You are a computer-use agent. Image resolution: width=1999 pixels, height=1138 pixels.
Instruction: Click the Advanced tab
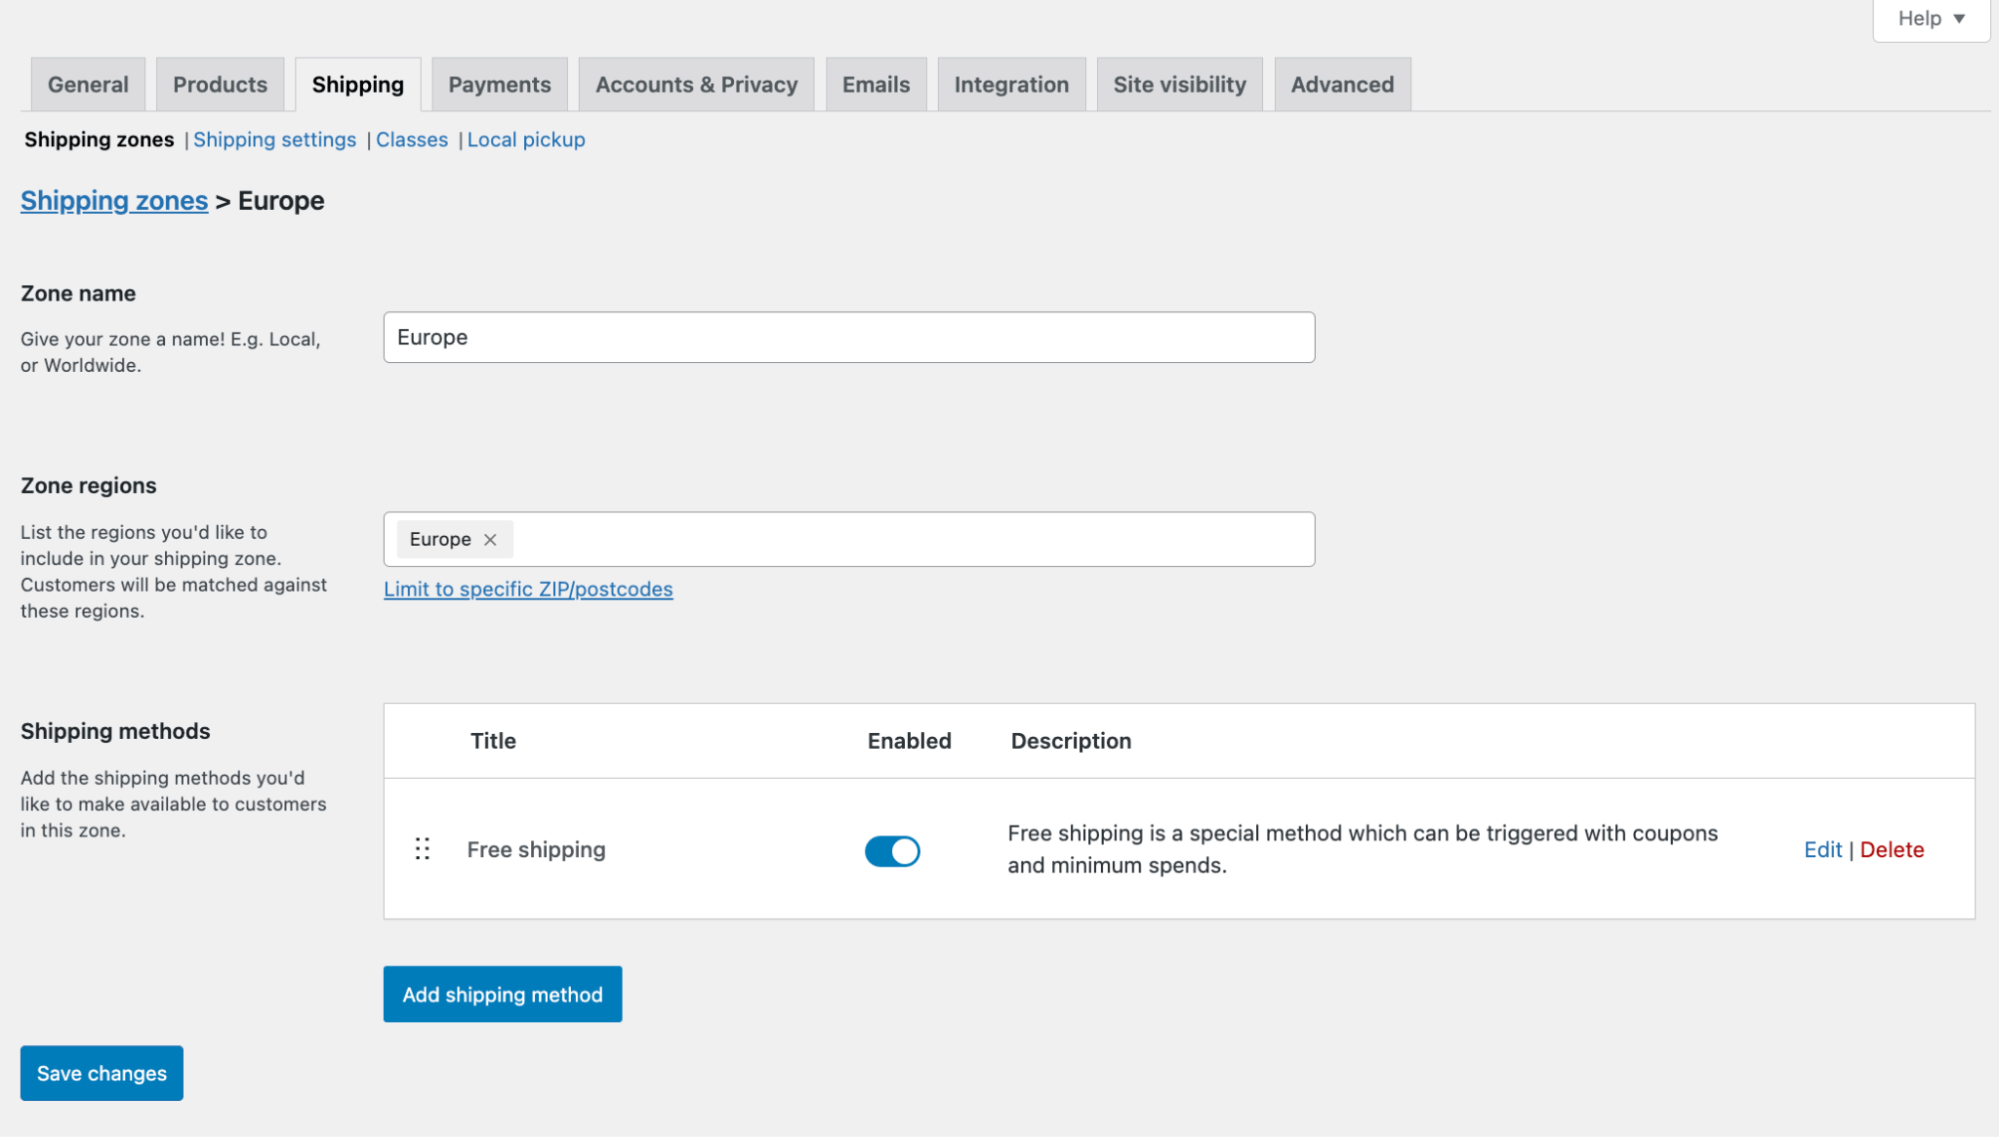click(x=1341, y=84)
